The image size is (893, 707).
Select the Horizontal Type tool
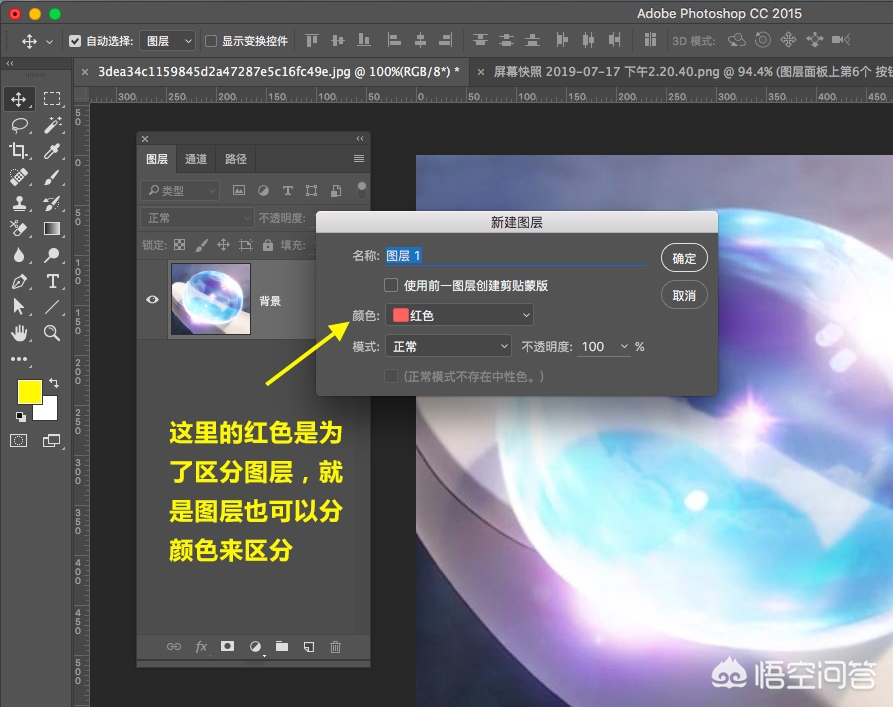pos(52,281)
